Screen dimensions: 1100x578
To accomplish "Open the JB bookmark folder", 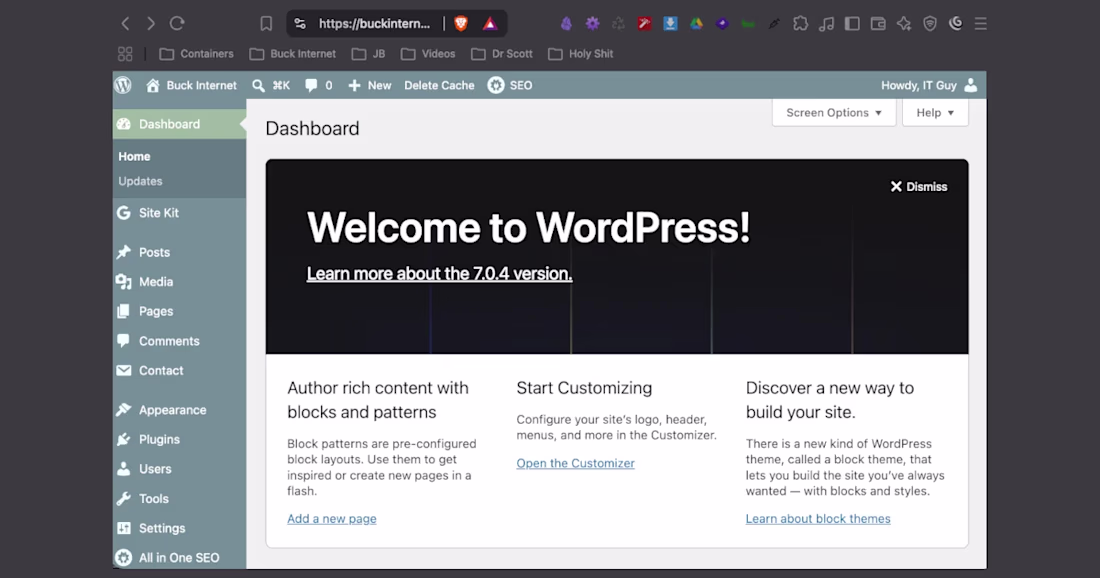I will [368, 54].
